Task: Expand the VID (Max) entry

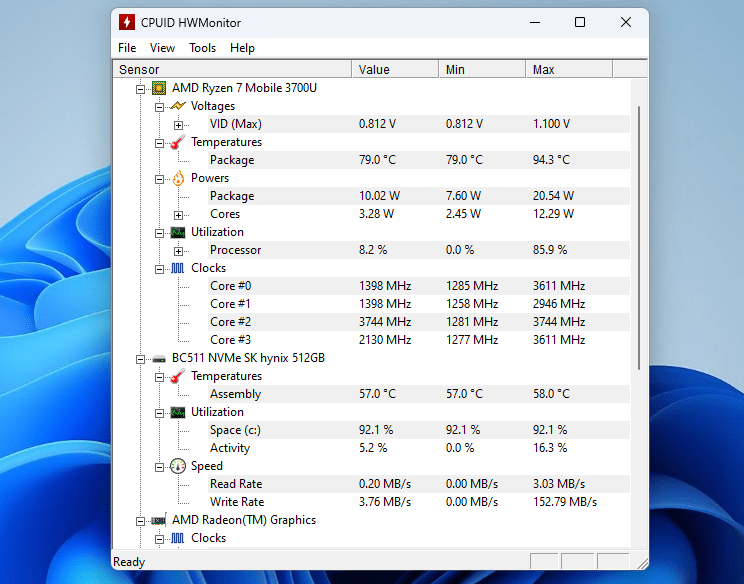Action: [x=178, y=125]
